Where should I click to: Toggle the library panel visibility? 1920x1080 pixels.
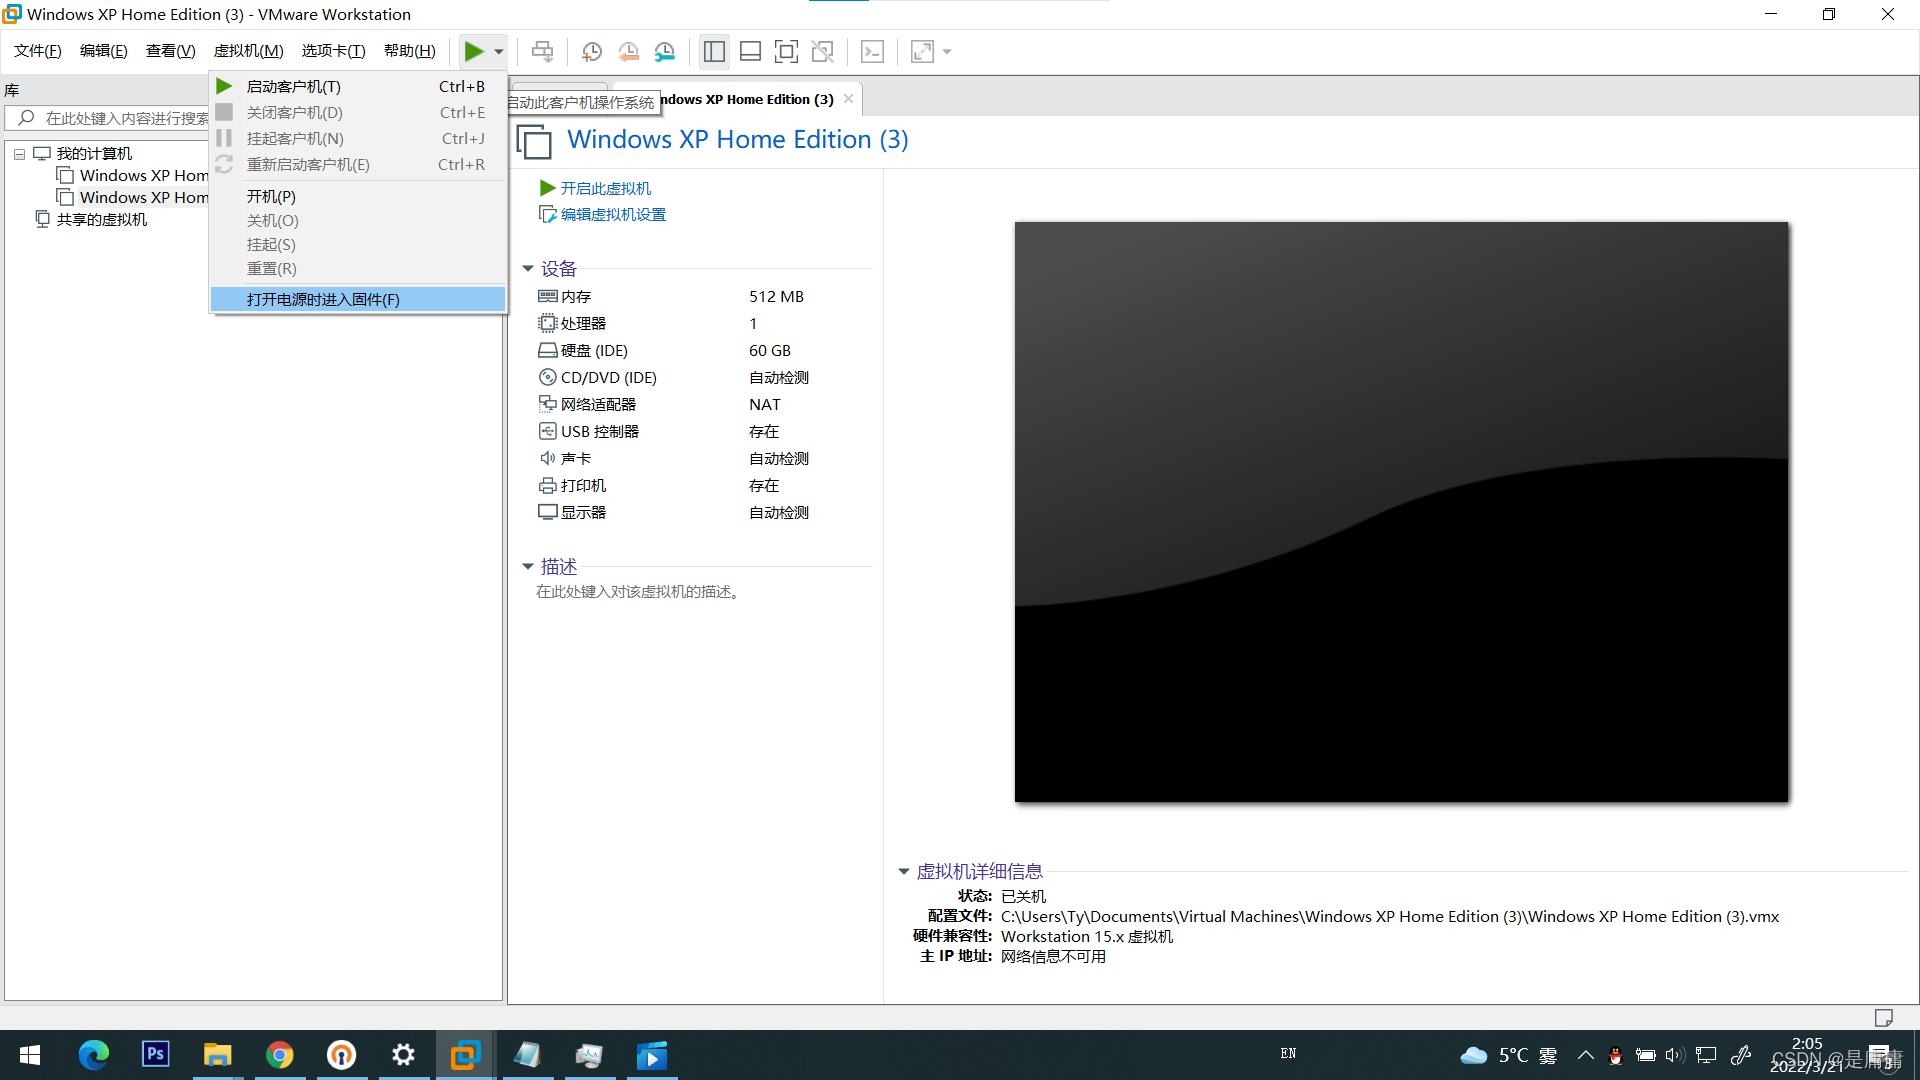[714, 51]
